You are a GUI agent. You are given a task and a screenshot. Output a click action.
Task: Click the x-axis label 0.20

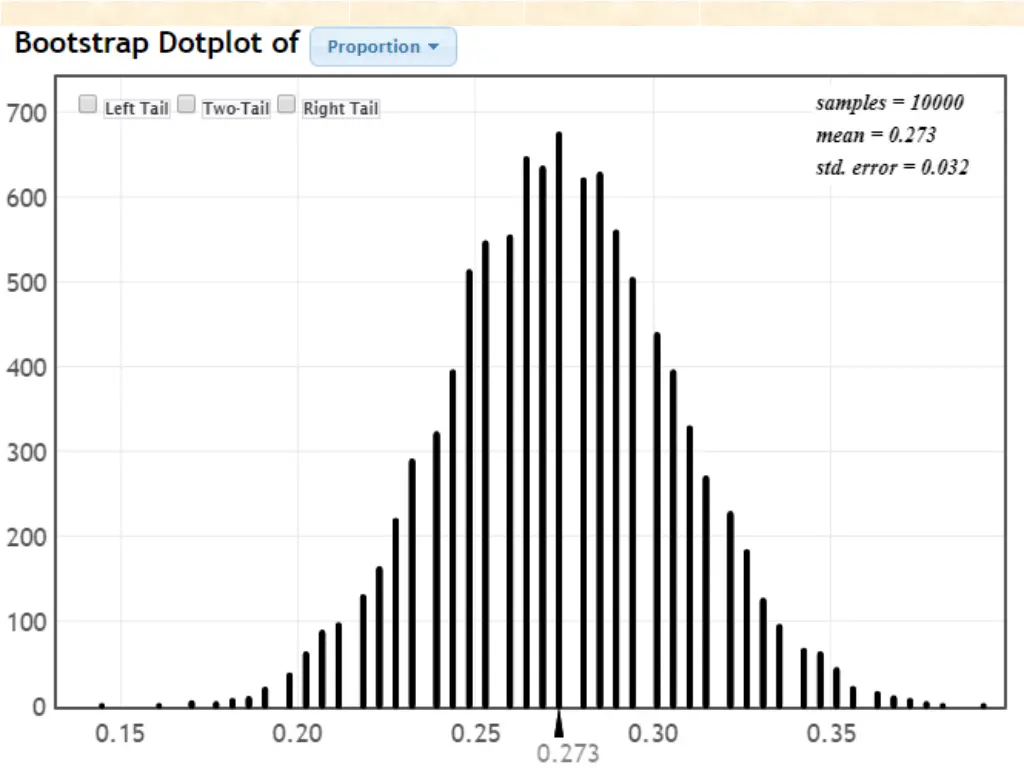tap(297, 733)
